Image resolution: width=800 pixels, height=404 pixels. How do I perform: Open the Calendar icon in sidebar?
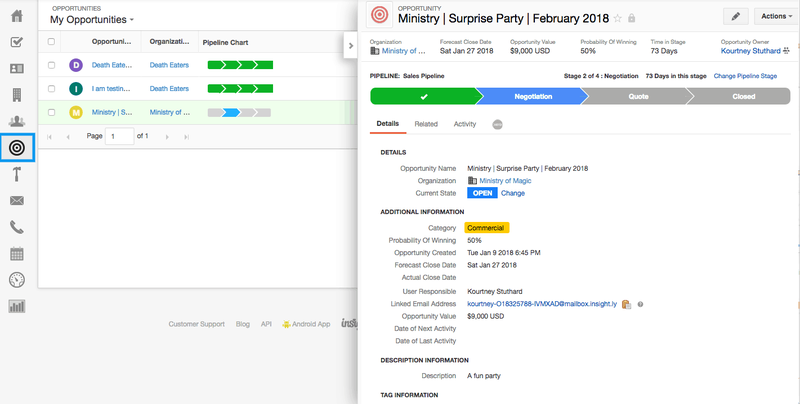(x=17, y=254)
